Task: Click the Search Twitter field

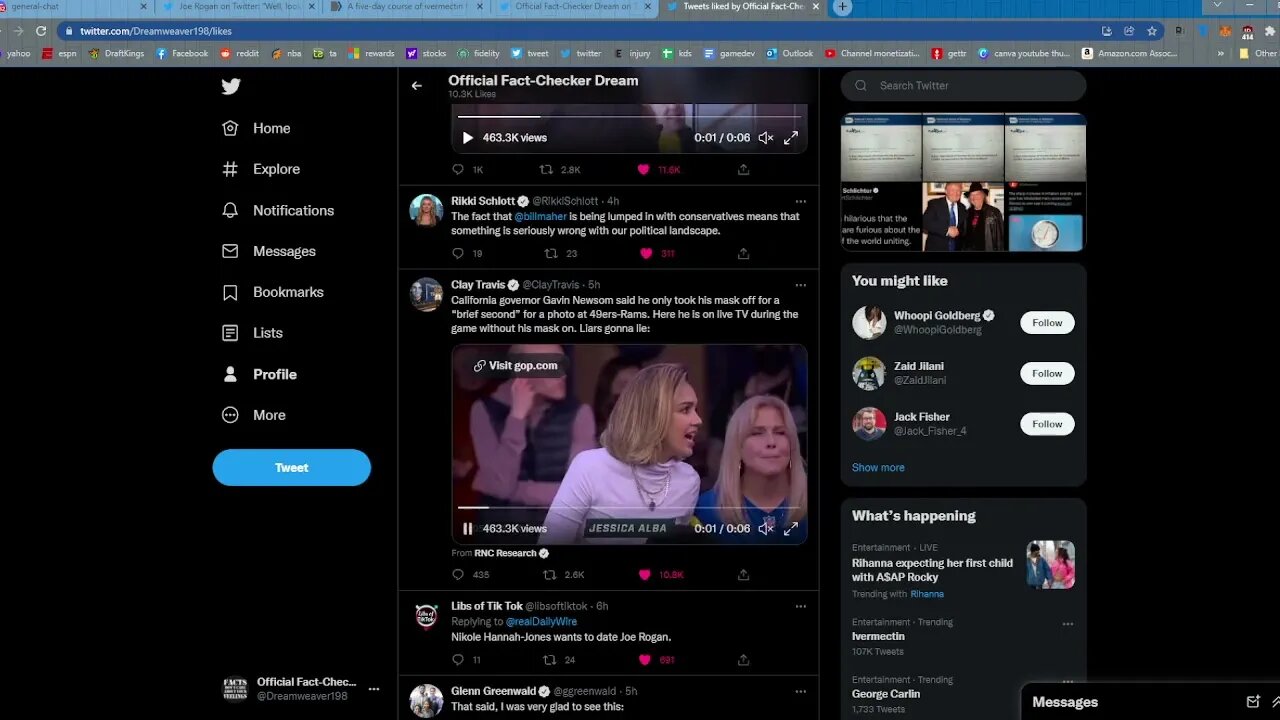Action: pos(963,86)
